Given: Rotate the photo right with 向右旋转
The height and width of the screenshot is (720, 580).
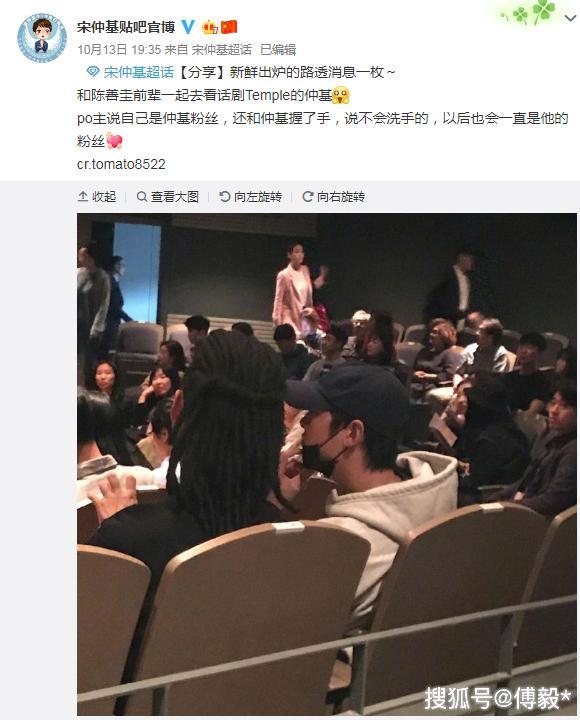Looking at the screenshot, I should 333,197.
